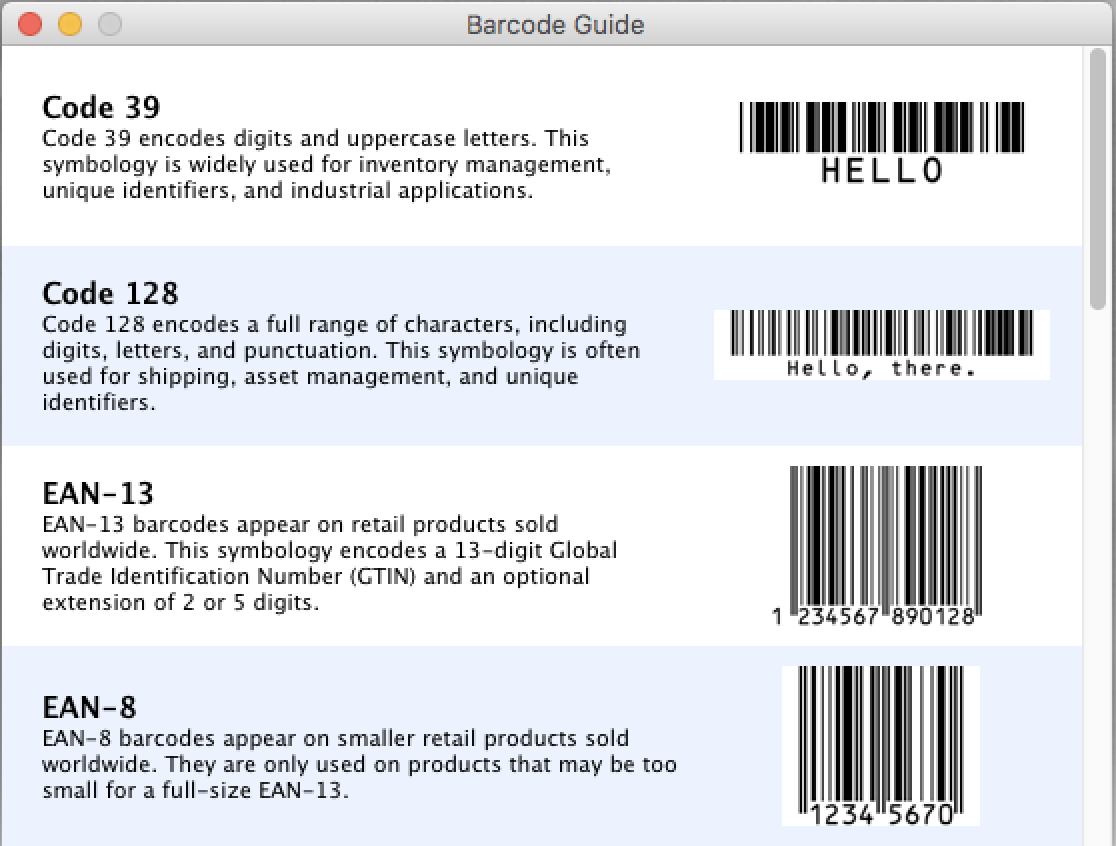Click the Code 128 description paragraph
Viewport: 1116px width, 846px height.
point(340,364)
